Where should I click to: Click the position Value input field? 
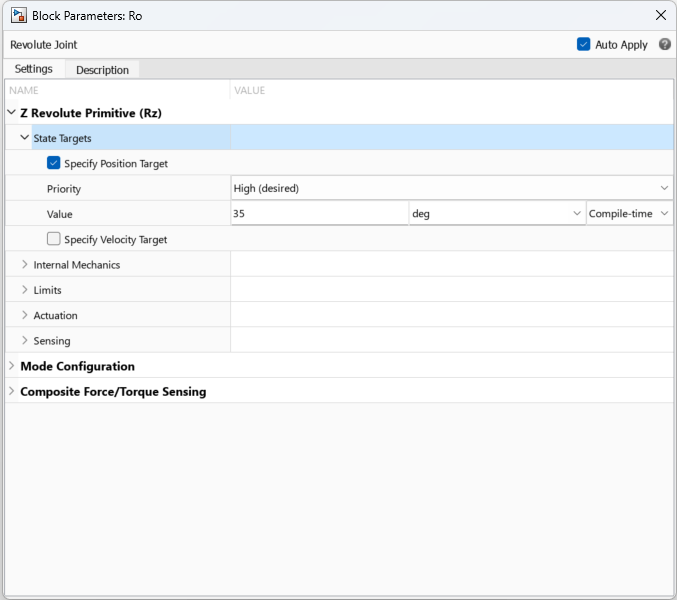318,214
